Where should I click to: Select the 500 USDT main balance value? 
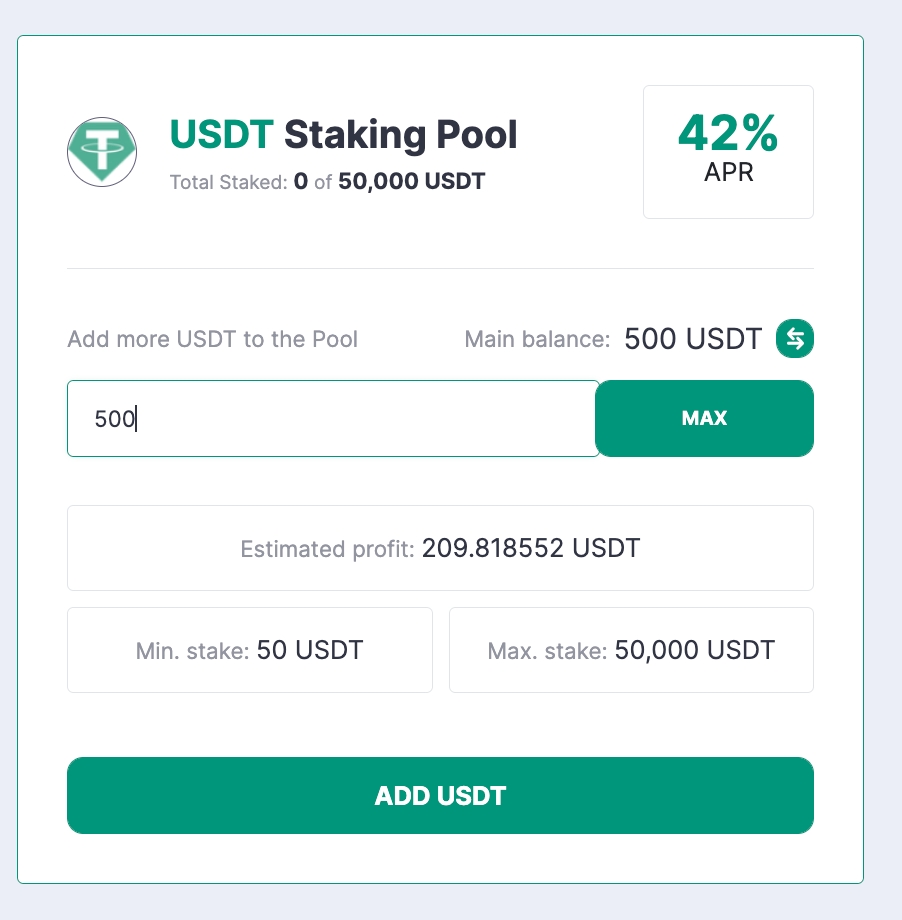[x=693, y=339]
